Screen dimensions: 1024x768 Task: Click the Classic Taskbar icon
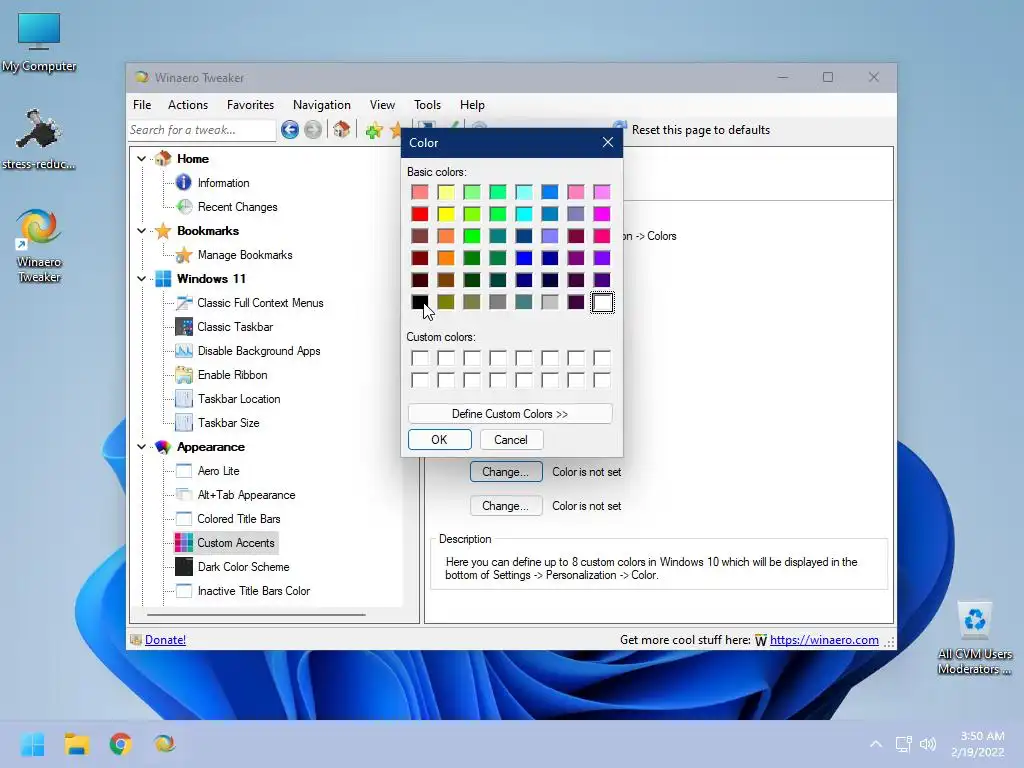point(184,327)
